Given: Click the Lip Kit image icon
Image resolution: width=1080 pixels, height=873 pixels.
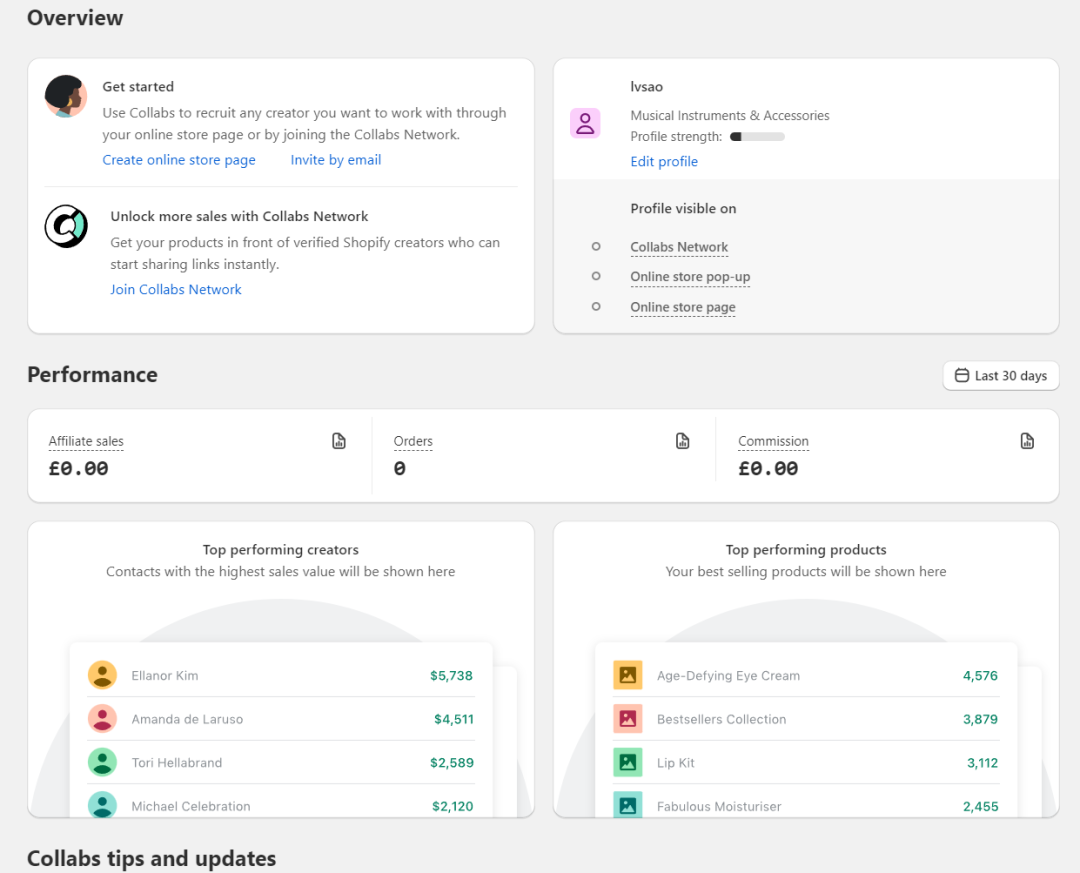Looking at the screenshot, I should coord(627,762).
